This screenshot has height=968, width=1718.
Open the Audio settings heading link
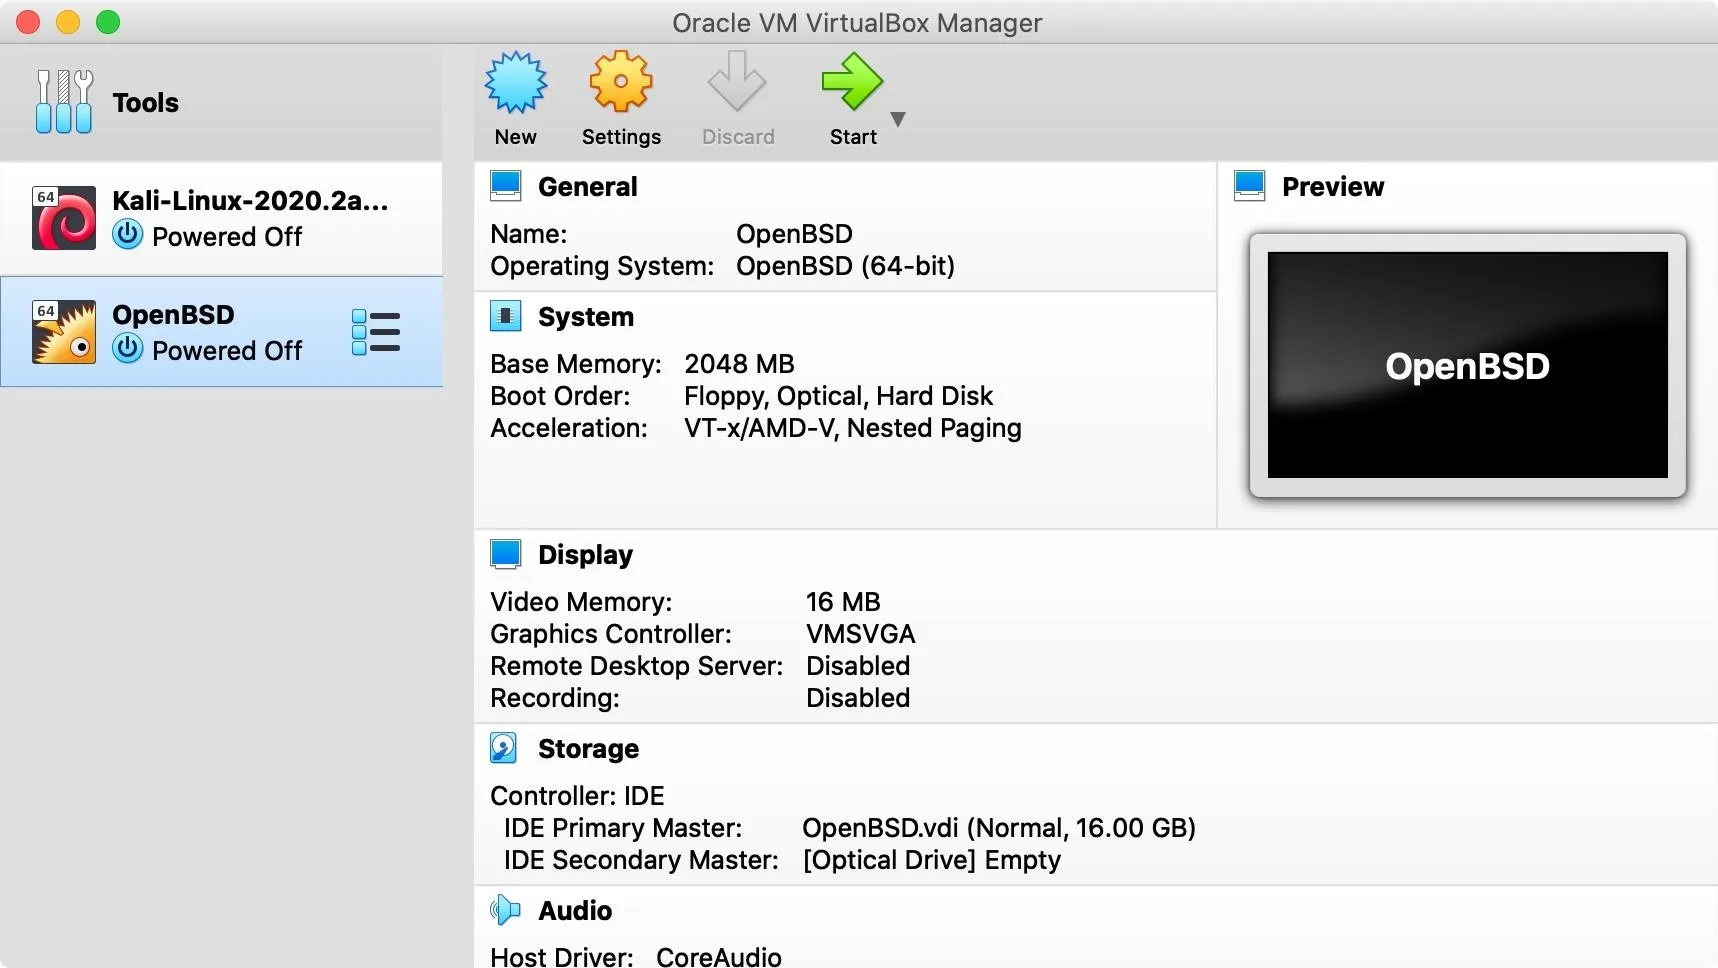[x=575, y=911]
